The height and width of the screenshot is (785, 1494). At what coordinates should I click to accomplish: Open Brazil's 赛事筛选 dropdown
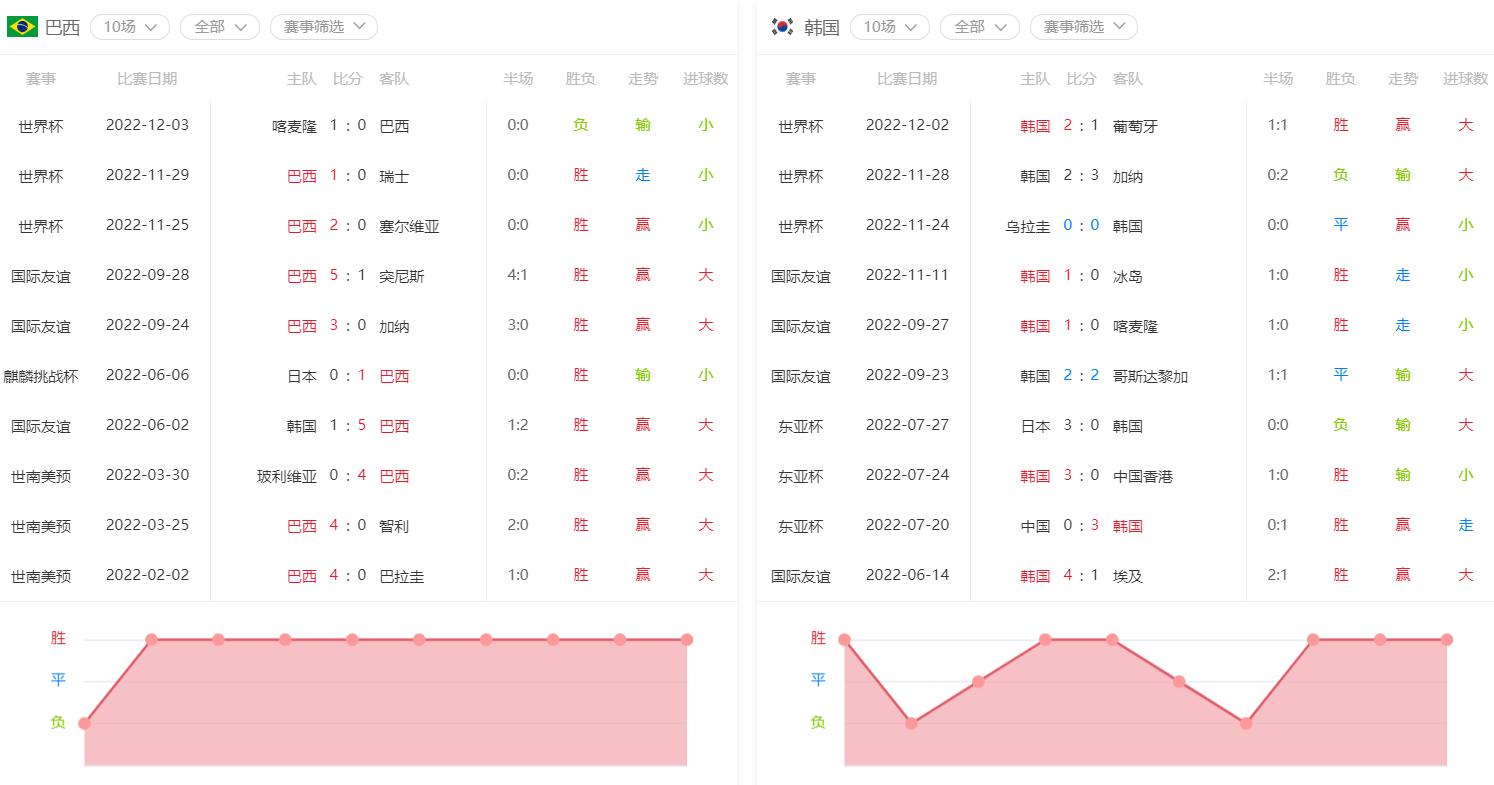[x=324, y=27]
